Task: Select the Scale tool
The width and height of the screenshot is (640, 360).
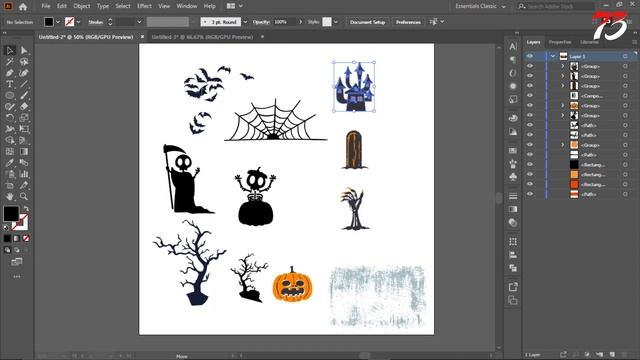Action: pos(24,118)
